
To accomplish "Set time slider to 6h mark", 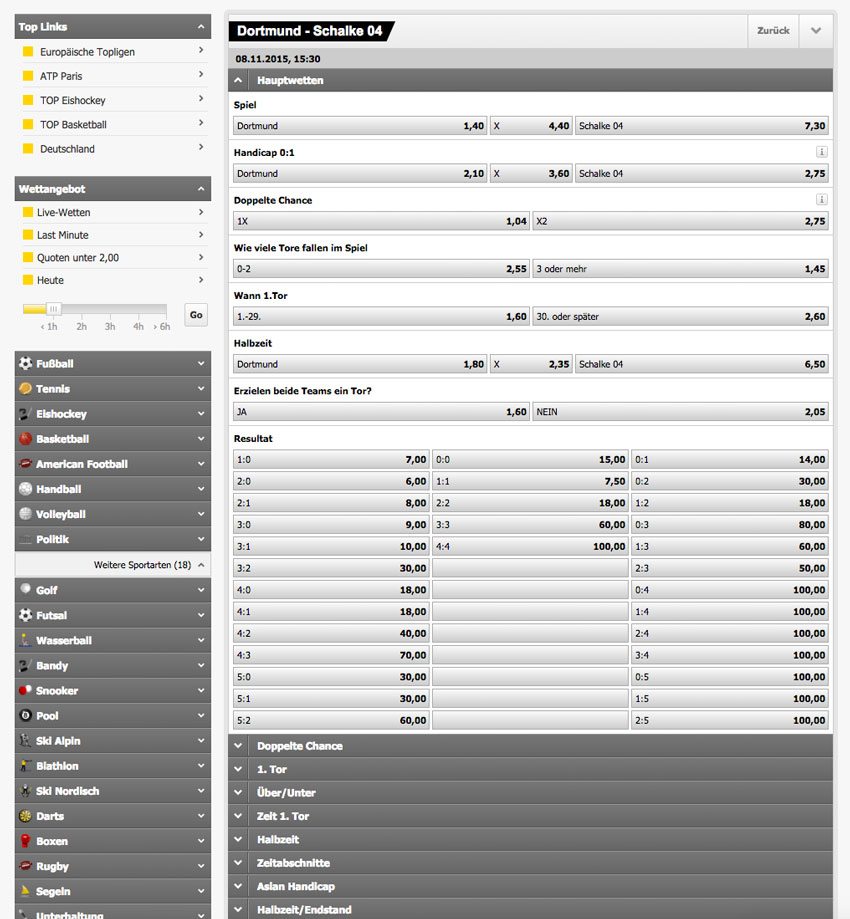I will [x=162, y=326].
